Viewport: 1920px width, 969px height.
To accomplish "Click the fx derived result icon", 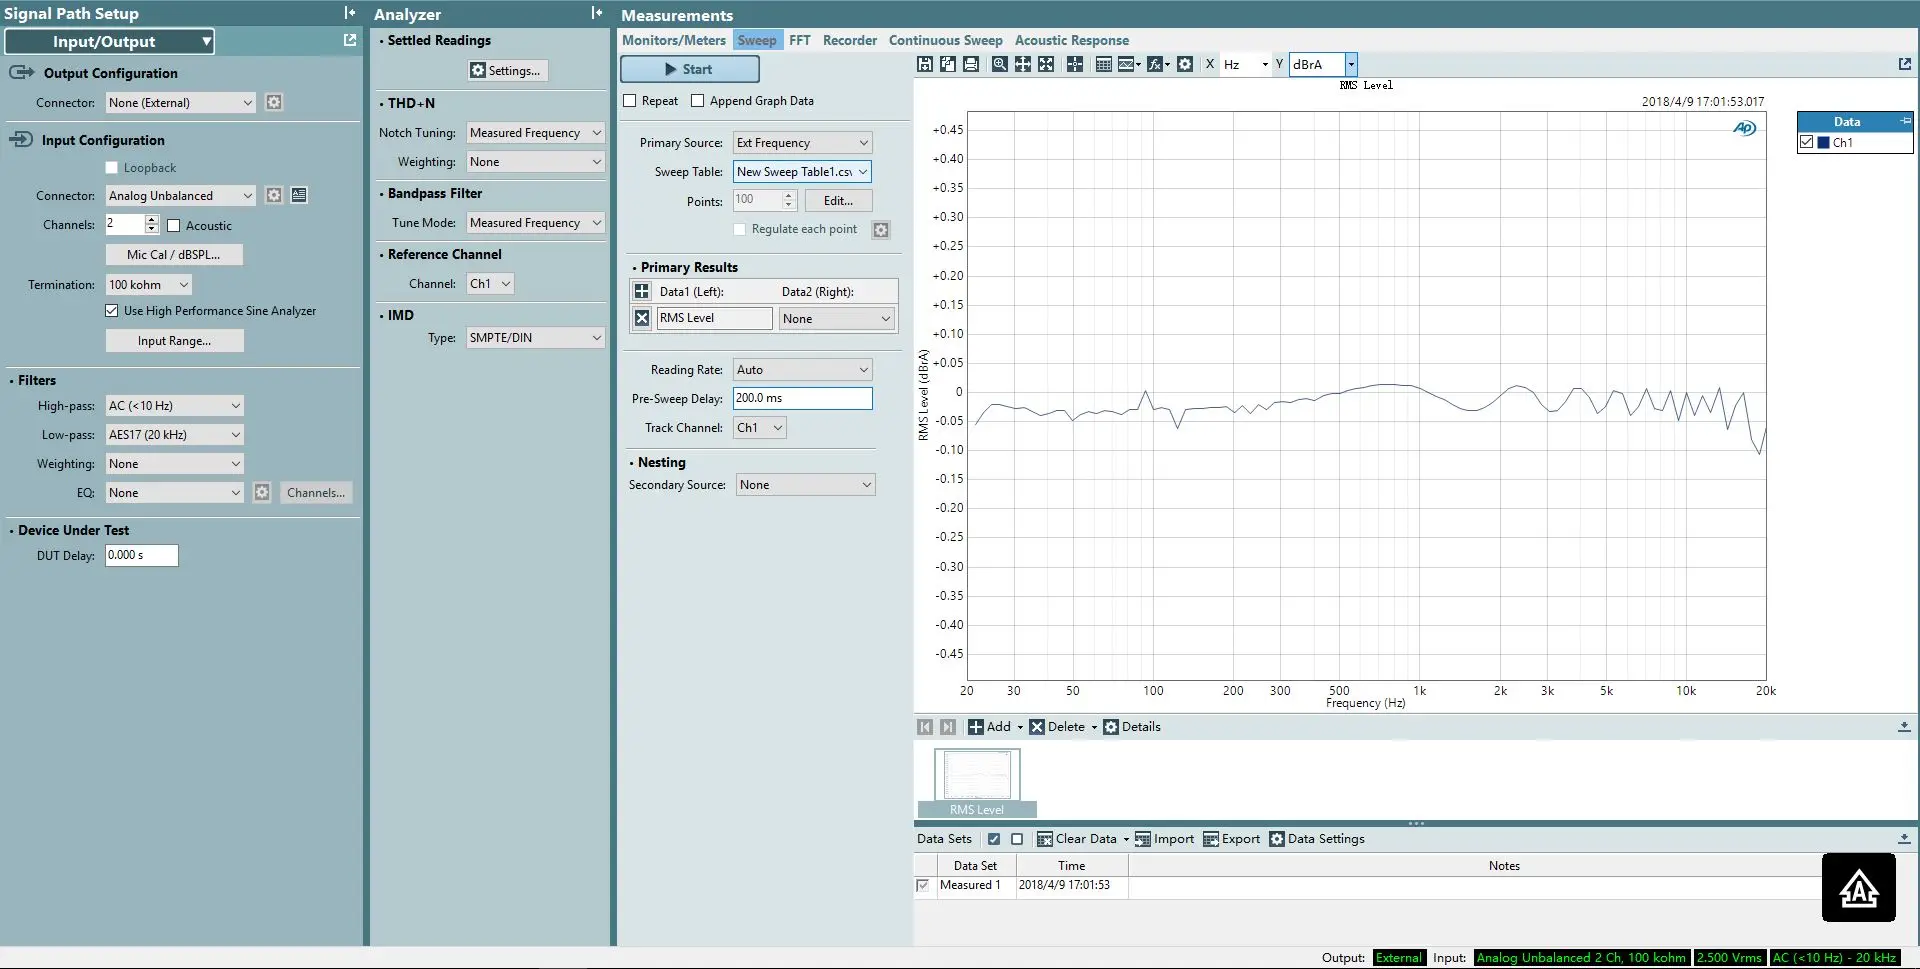I will click(x=1158, y=64).
